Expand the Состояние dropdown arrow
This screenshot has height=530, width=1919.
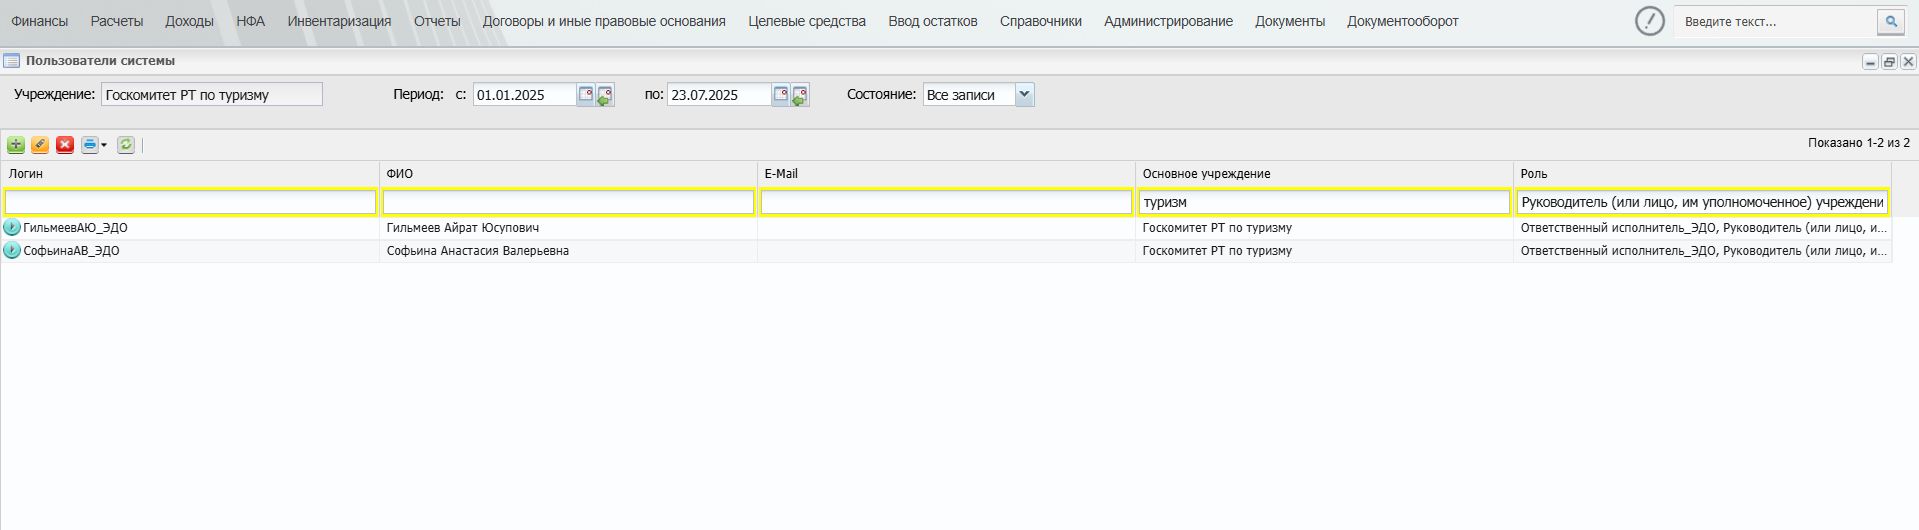tap(1024, 95)
